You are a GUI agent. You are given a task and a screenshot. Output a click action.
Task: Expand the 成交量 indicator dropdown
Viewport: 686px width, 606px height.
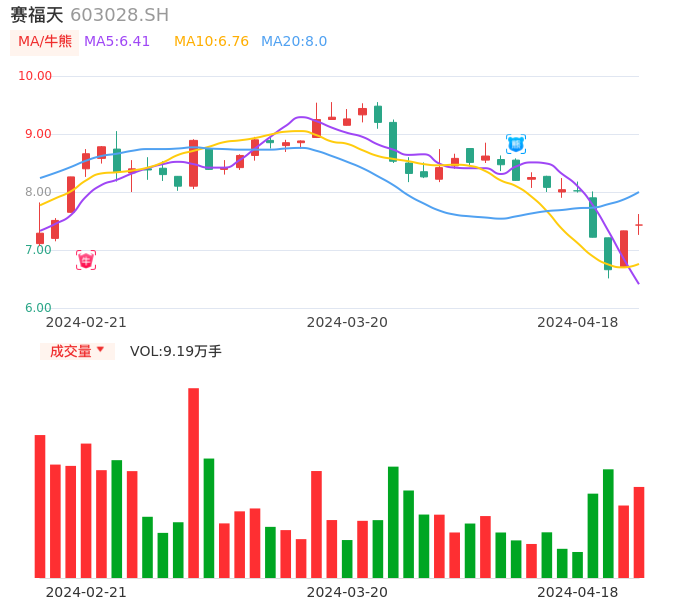[x=77, y=351]
